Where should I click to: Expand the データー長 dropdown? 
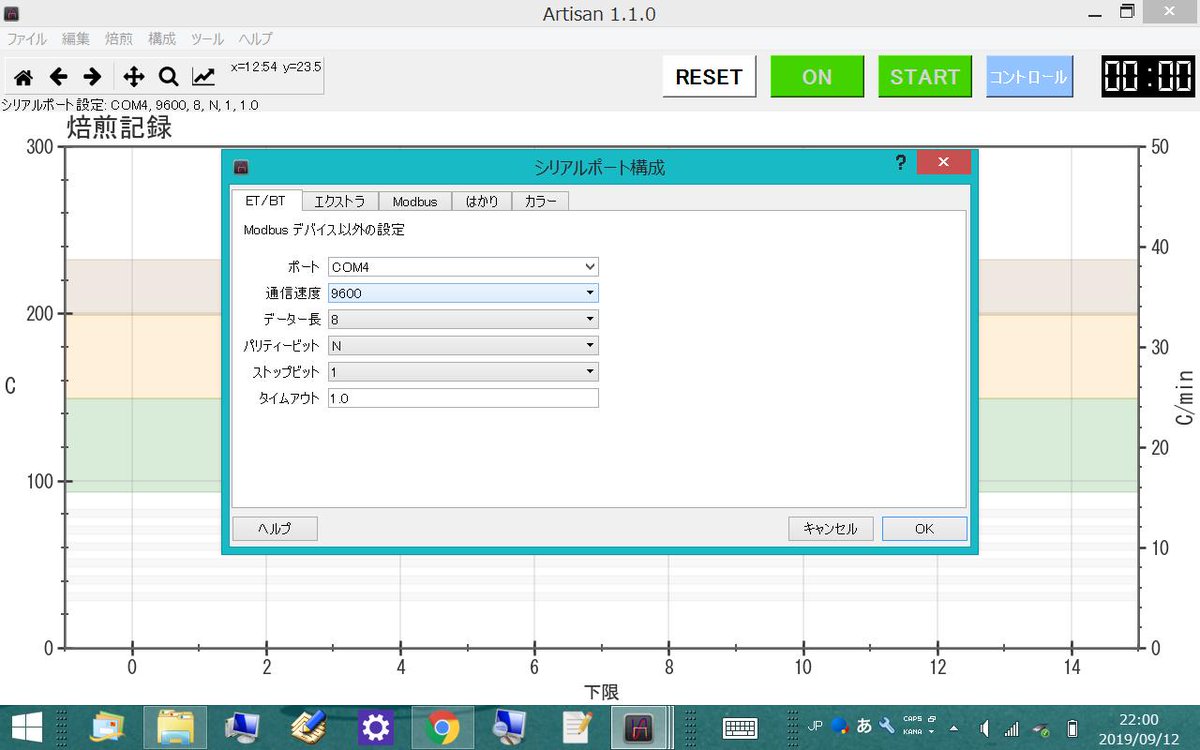pyautogui.click(x=590, y=319)
